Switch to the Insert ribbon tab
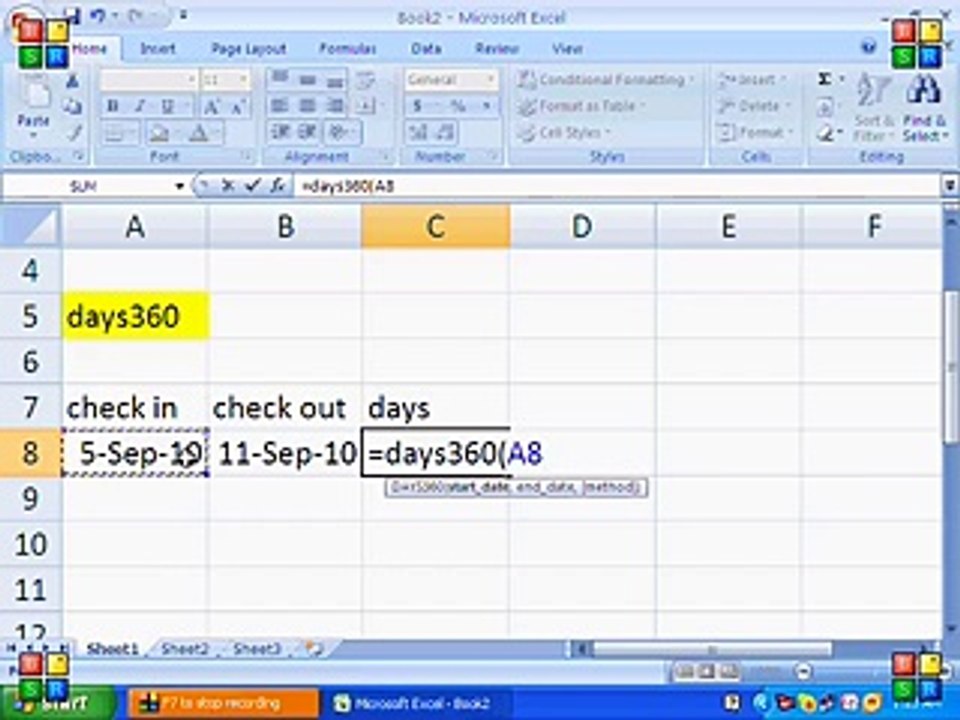 [x=158, y=48]
